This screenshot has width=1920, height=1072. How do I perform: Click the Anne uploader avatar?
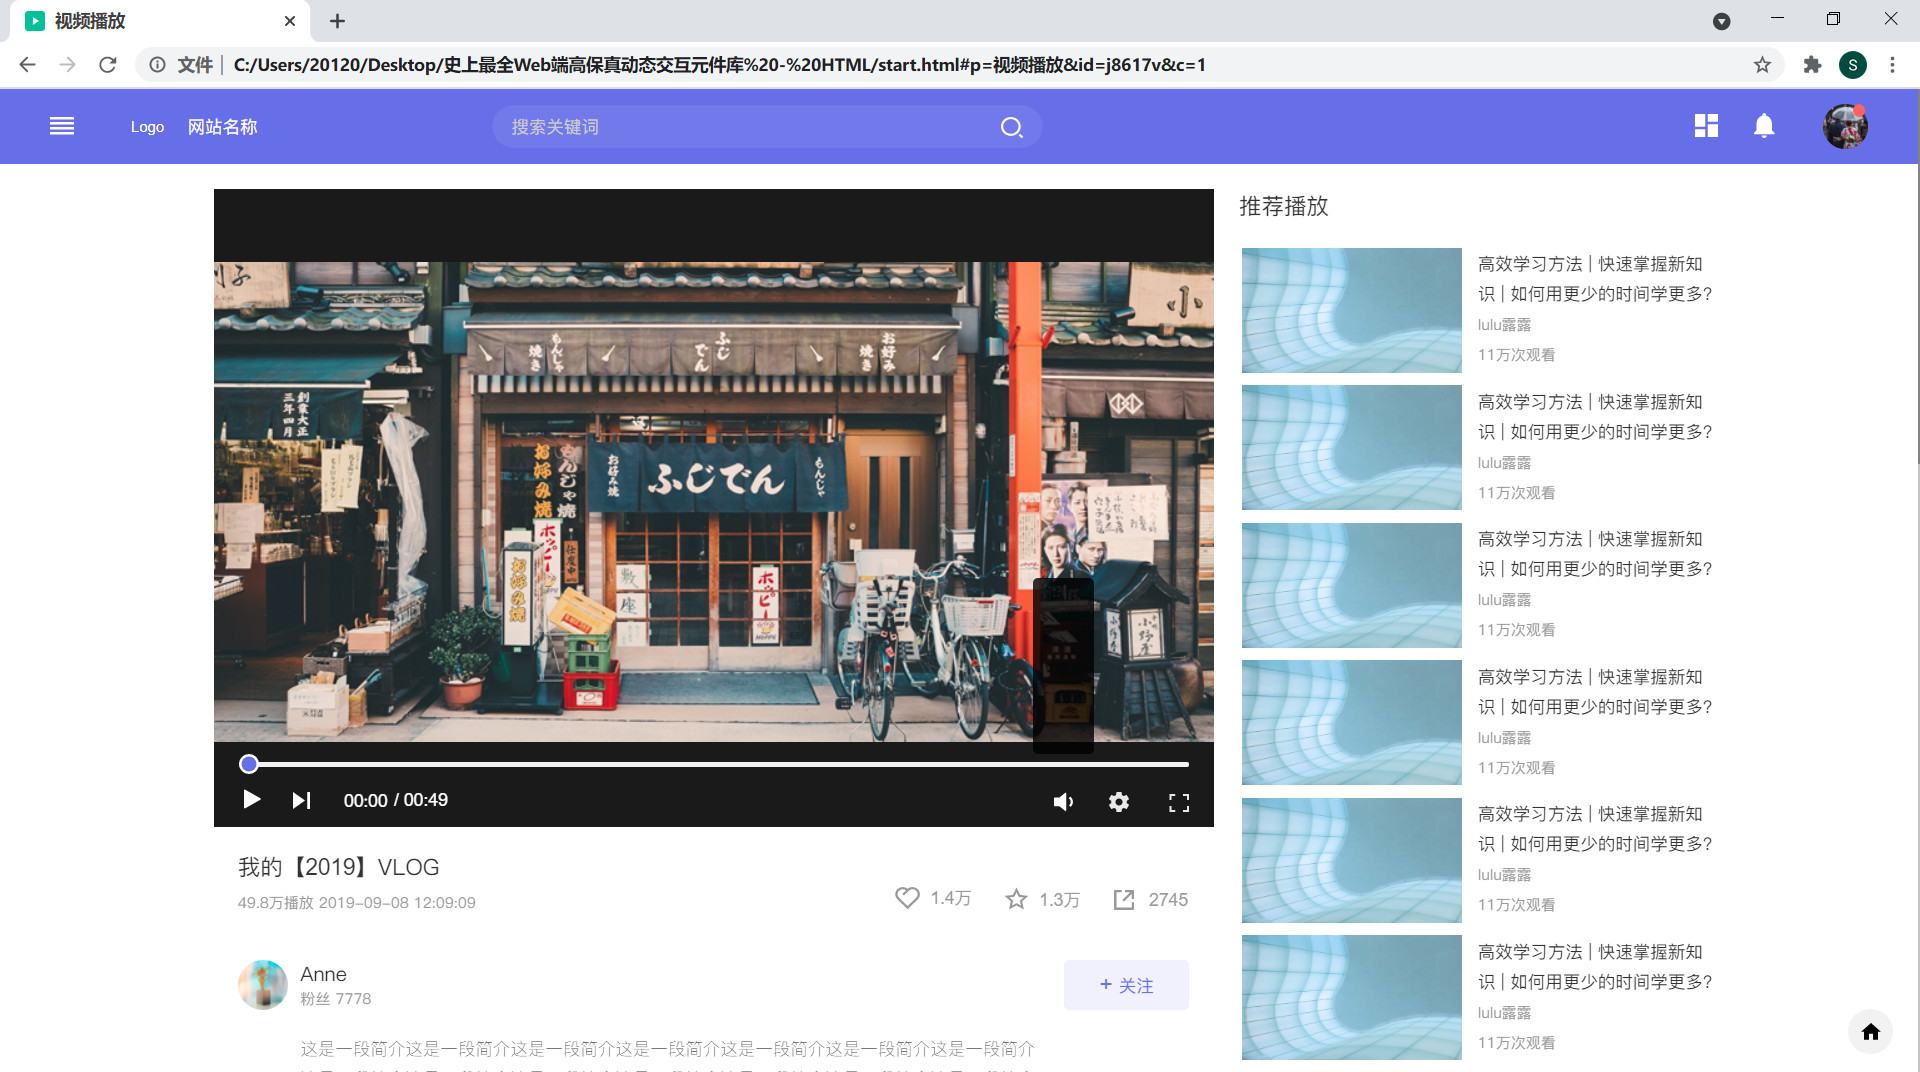click(x=263, y=985)
